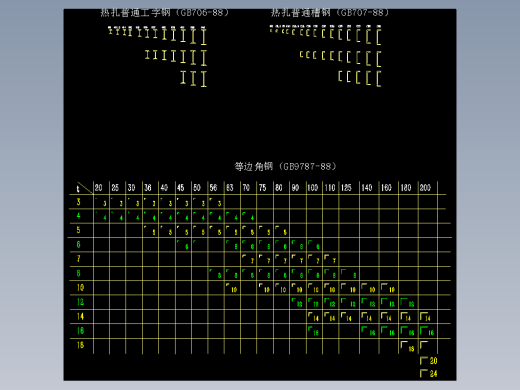Select column header 200 in angle table
This screenshot has height=390, width=520.
(x=425, y=188)
